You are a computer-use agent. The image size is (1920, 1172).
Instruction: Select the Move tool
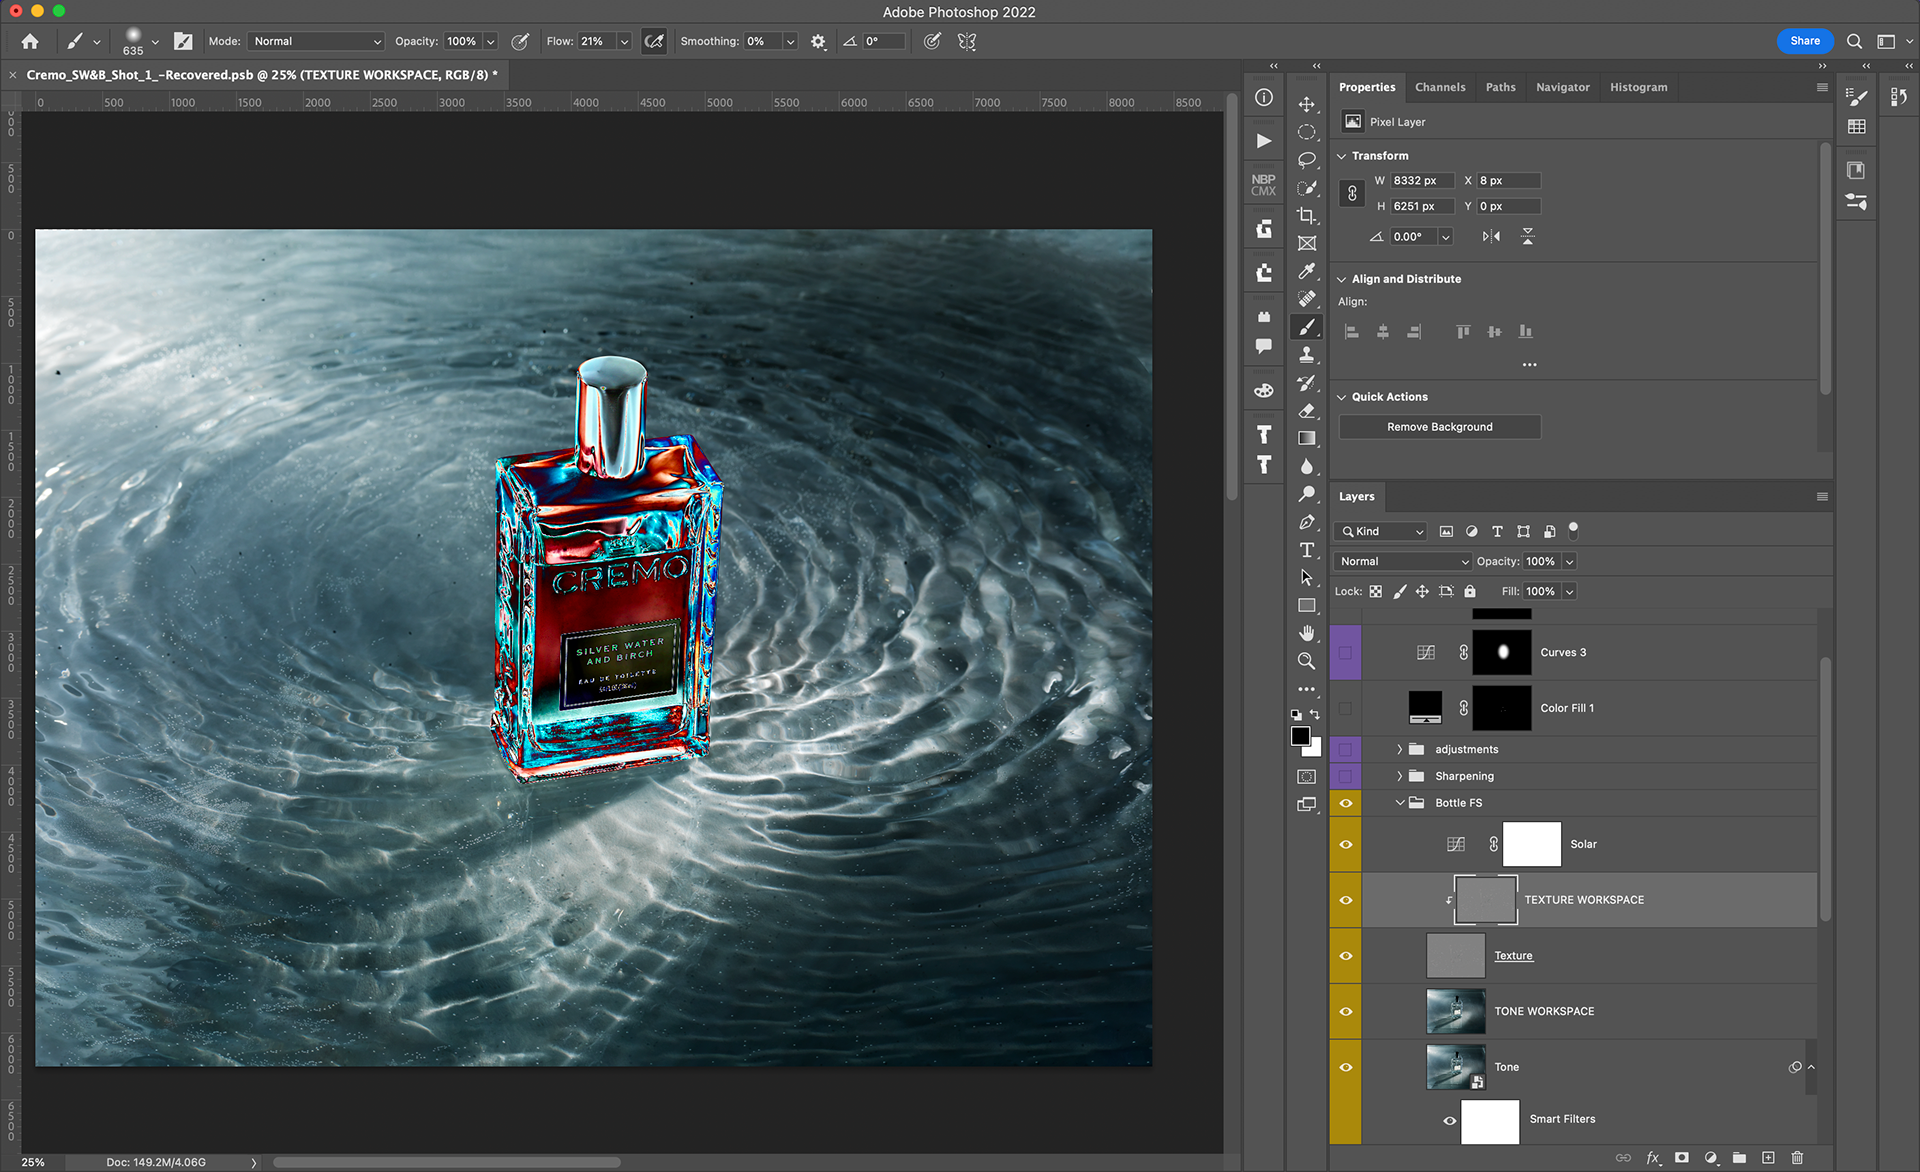[x=1306, y=104]
